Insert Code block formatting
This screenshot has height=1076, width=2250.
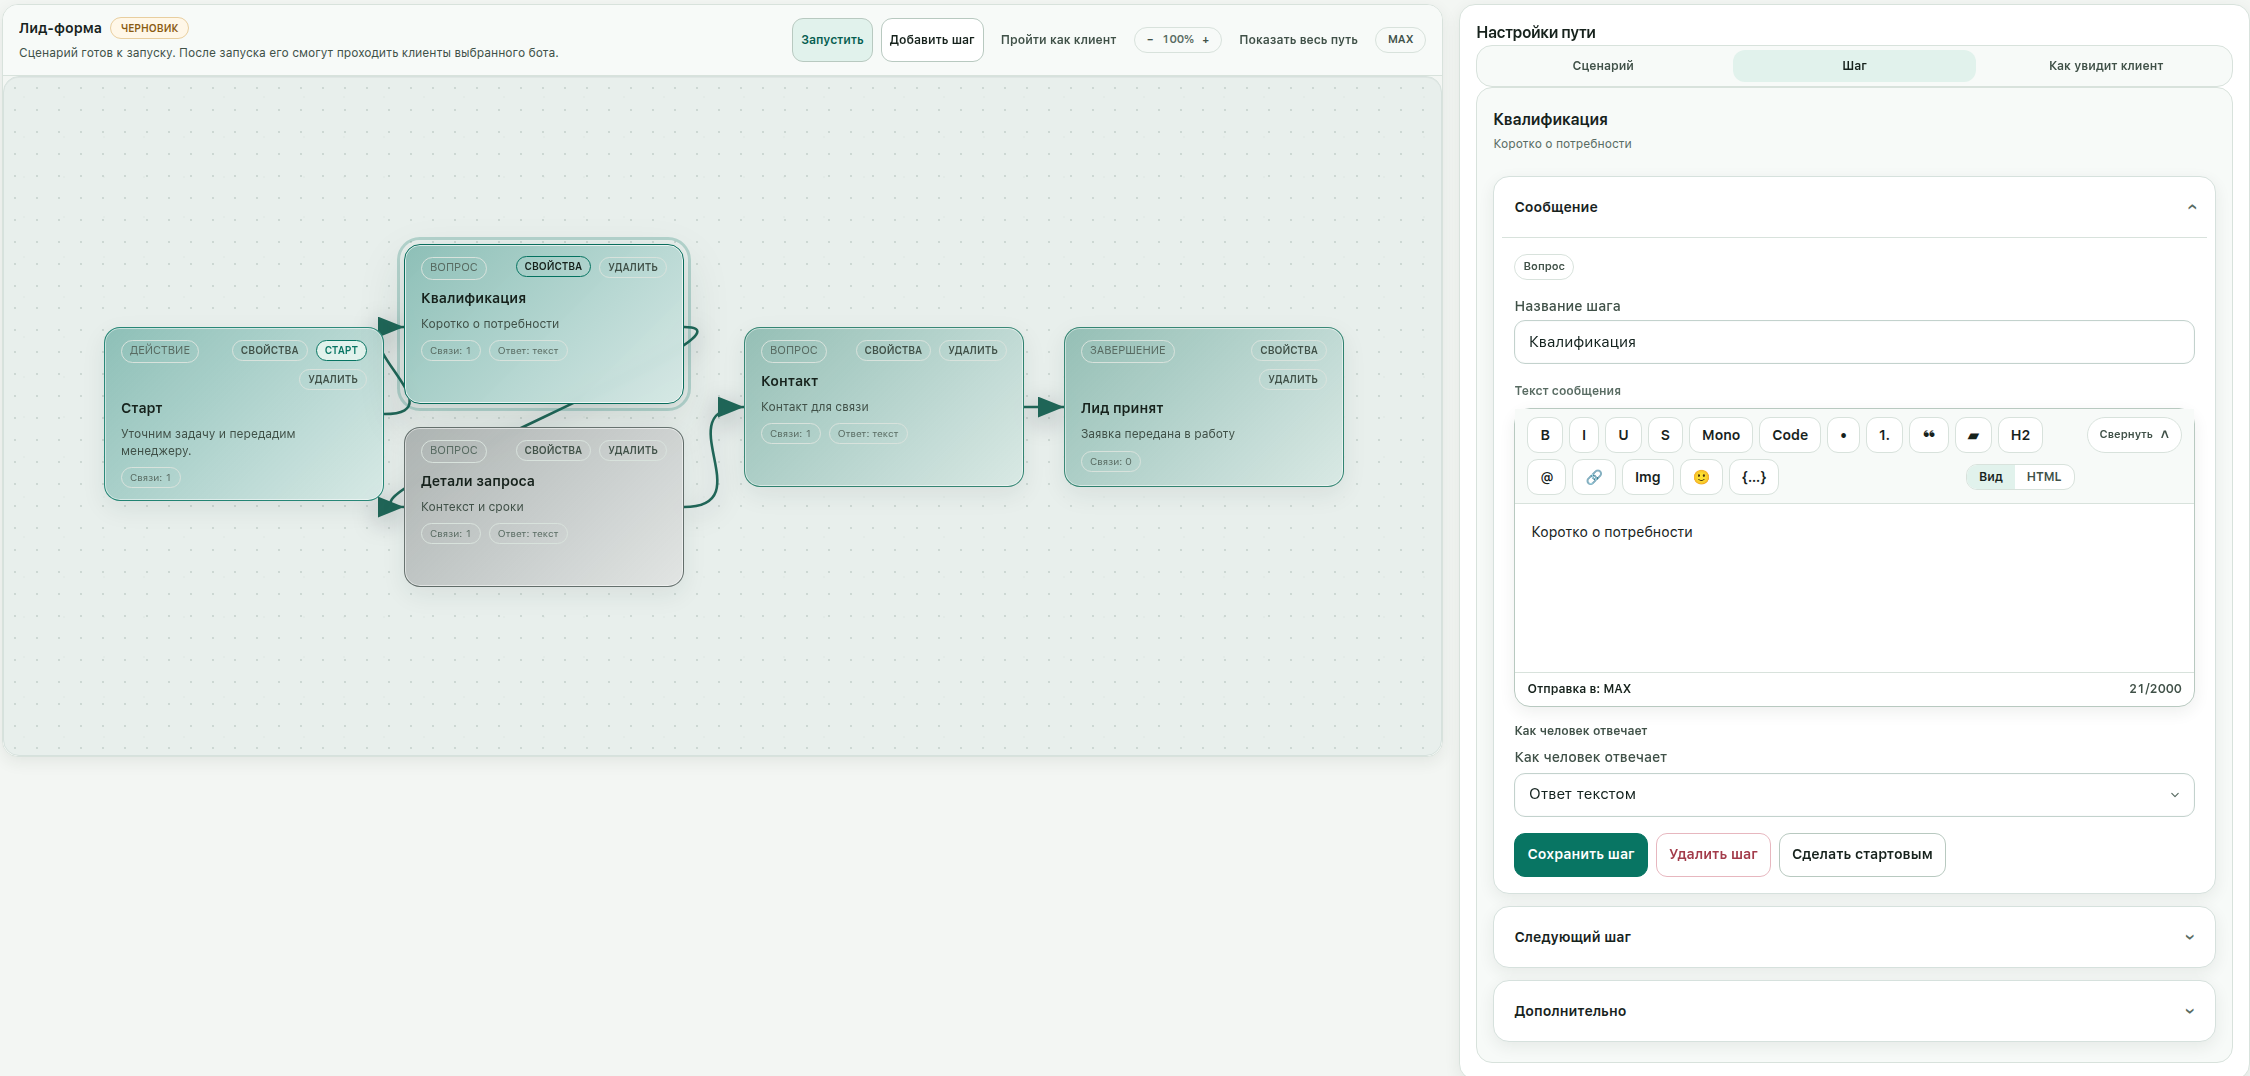(1790, 435)
